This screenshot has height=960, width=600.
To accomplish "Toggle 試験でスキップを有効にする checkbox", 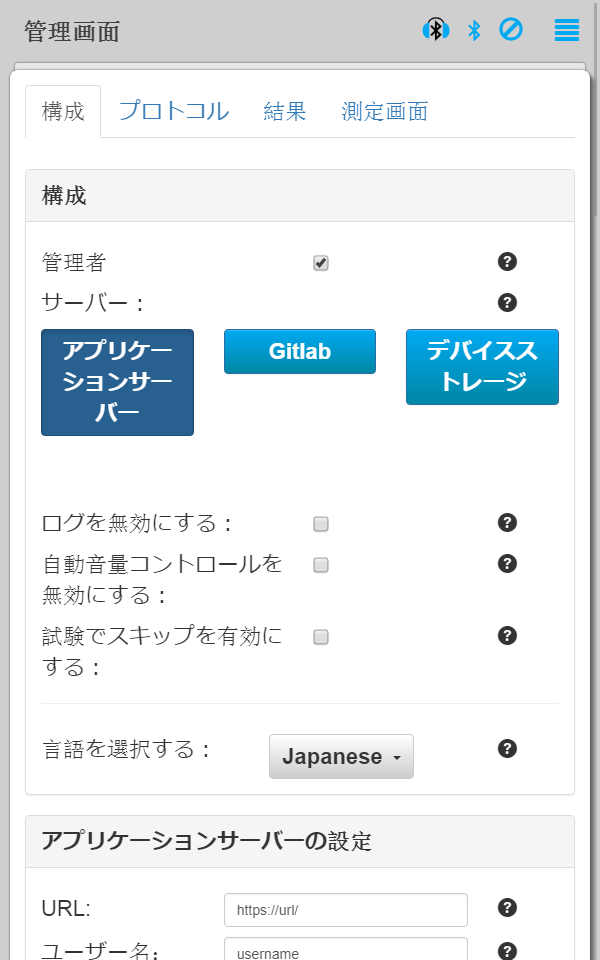I will [x=321, y=637].
